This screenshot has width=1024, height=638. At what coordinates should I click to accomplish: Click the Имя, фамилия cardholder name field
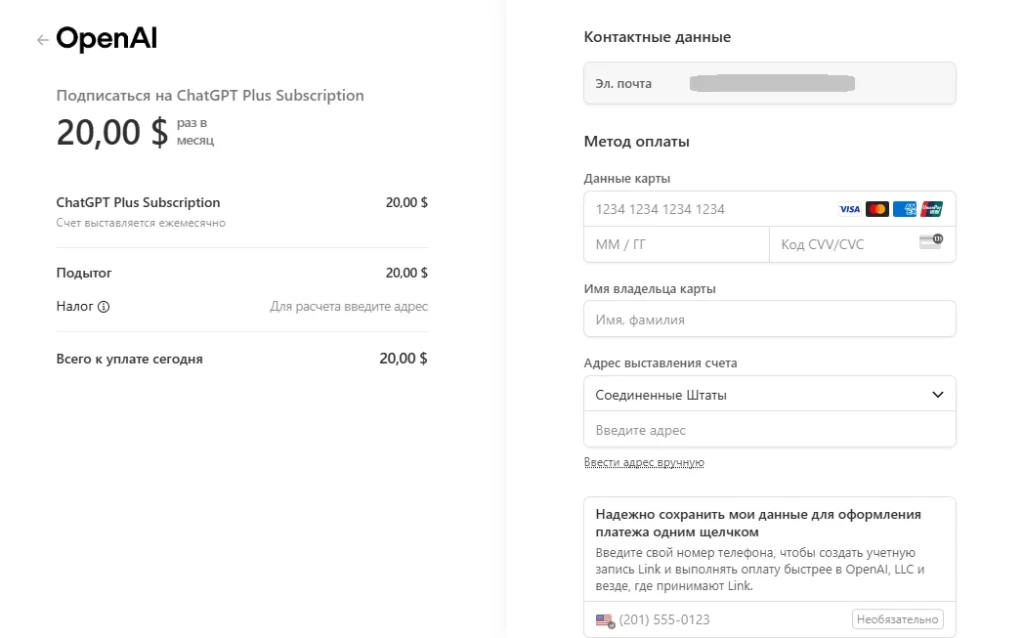click(x=769, y=319)
